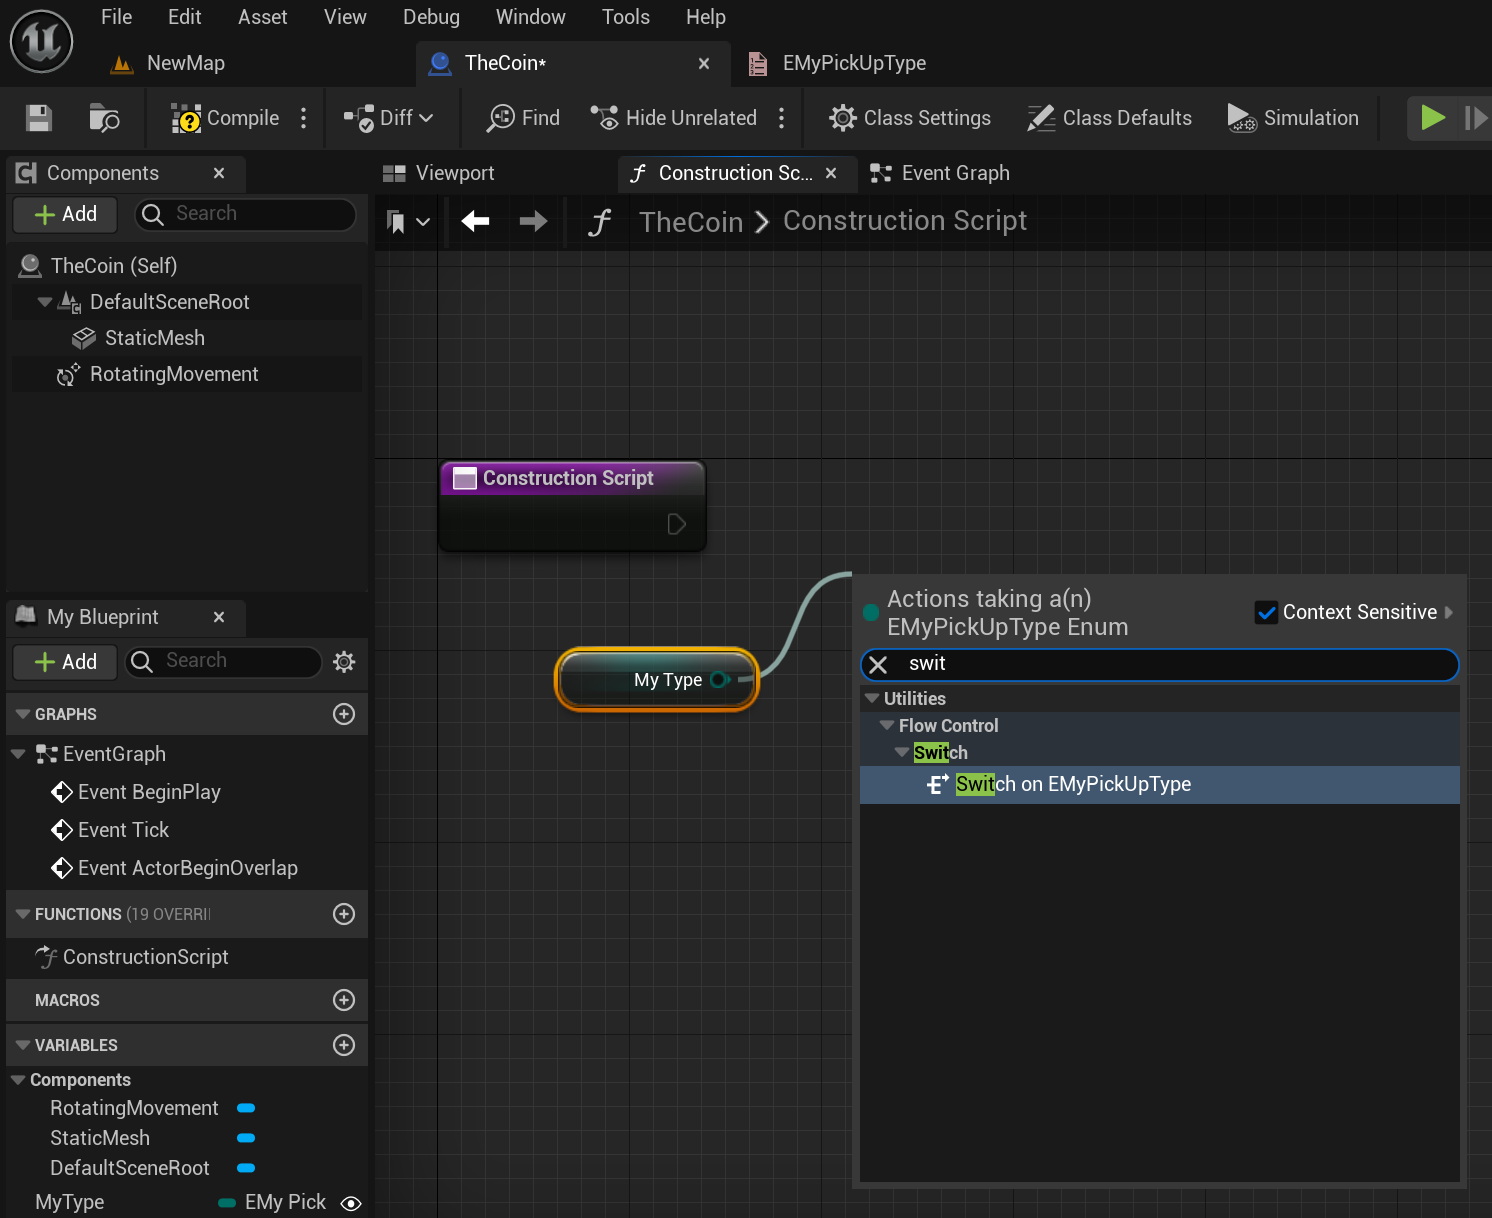Open My Blueprint view options gear

click(344, 661)
